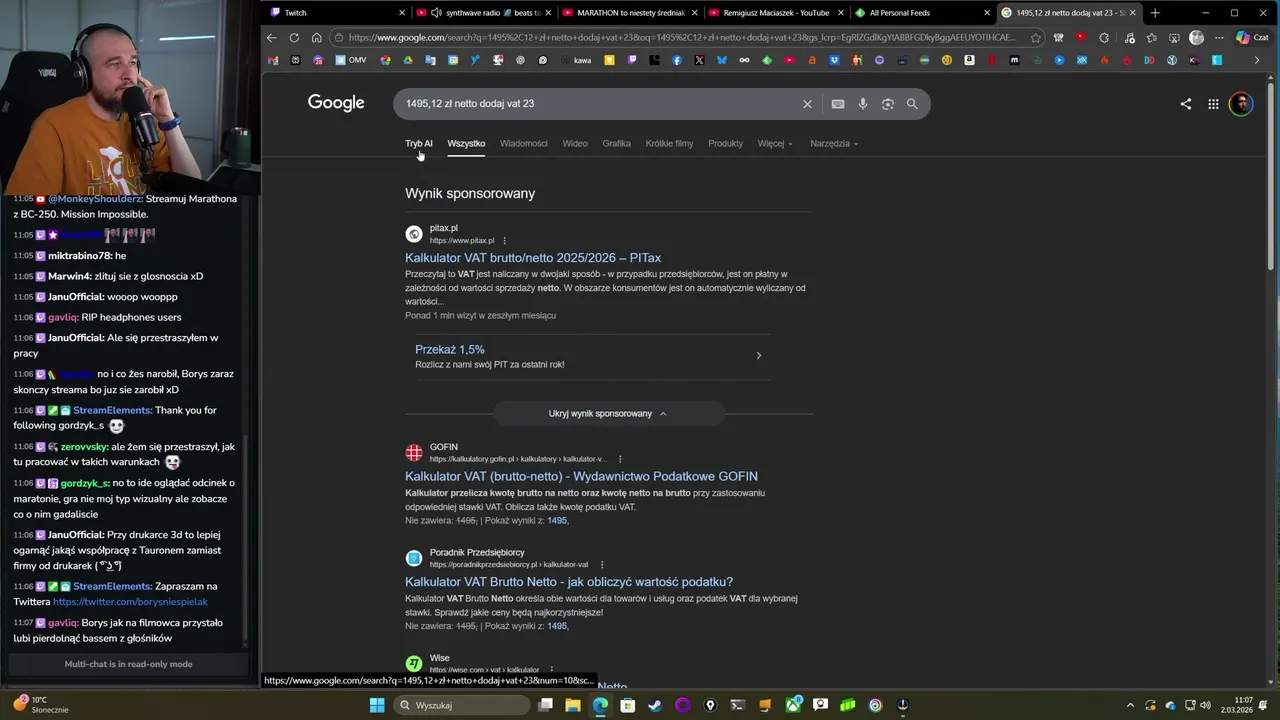Close the MARATHON to niestety średniak tab

click(694, 13)
